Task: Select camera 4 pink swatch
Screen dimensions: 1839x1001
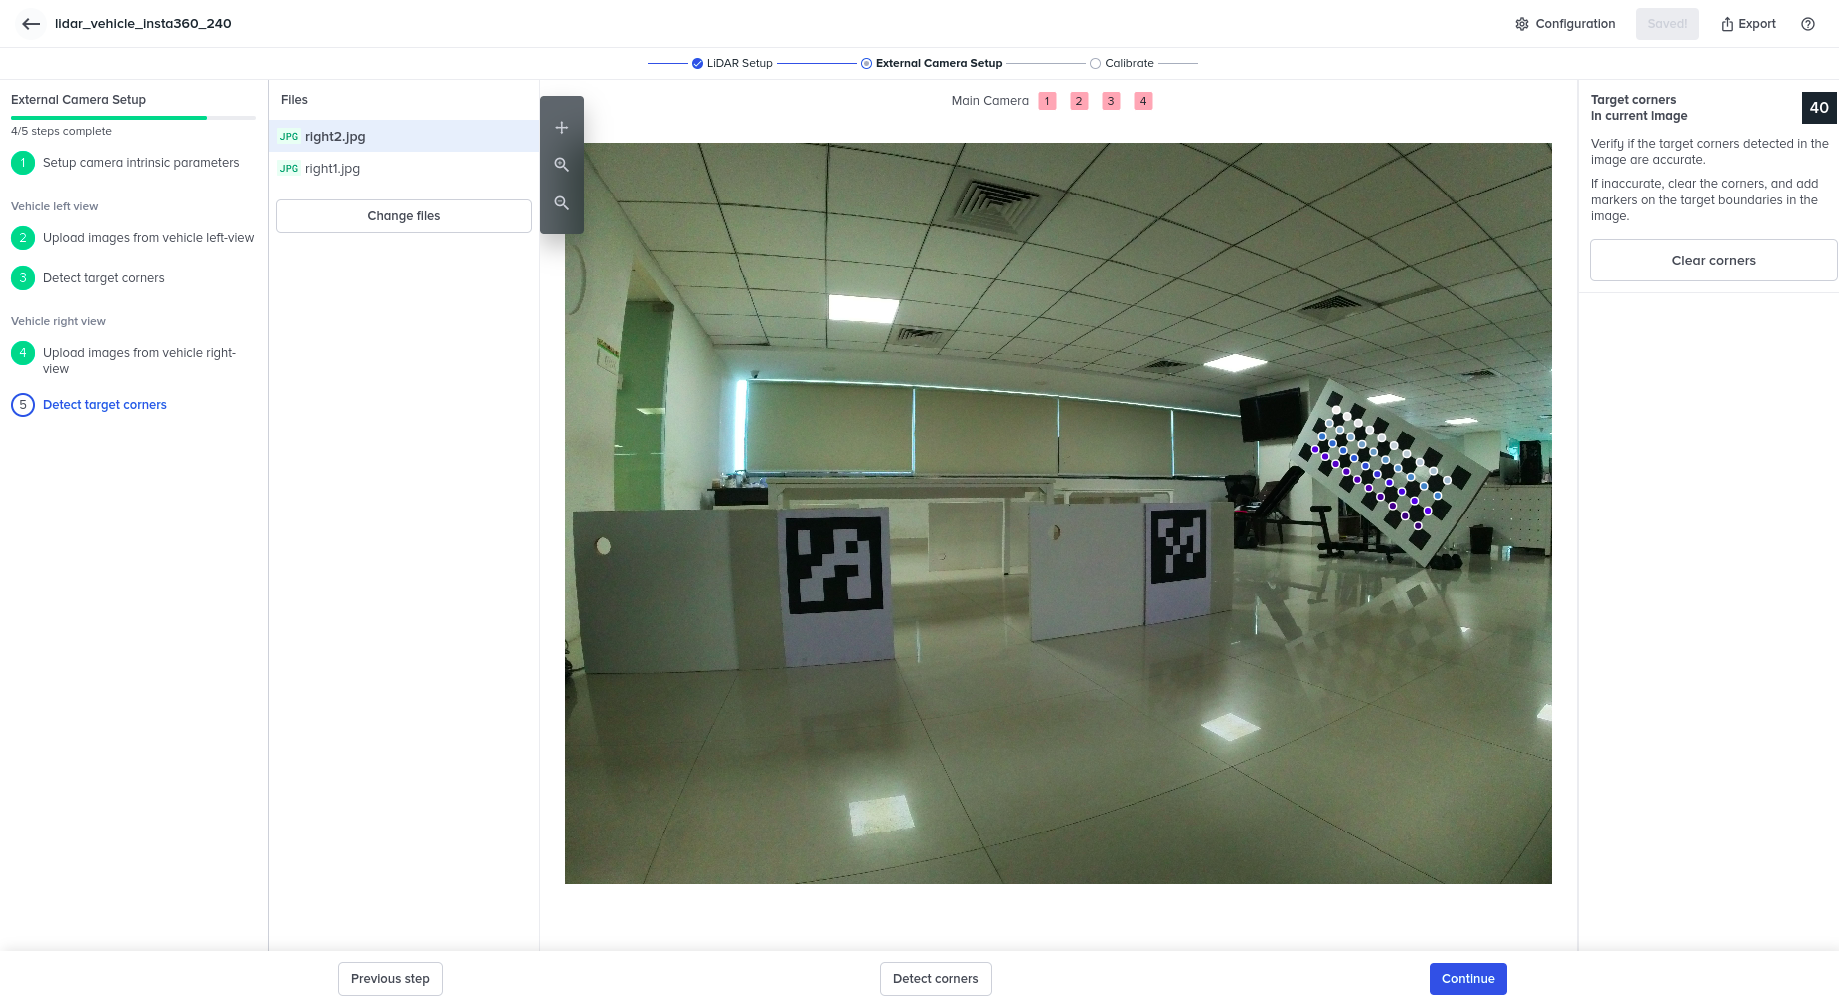Action: pos(1143,101)
